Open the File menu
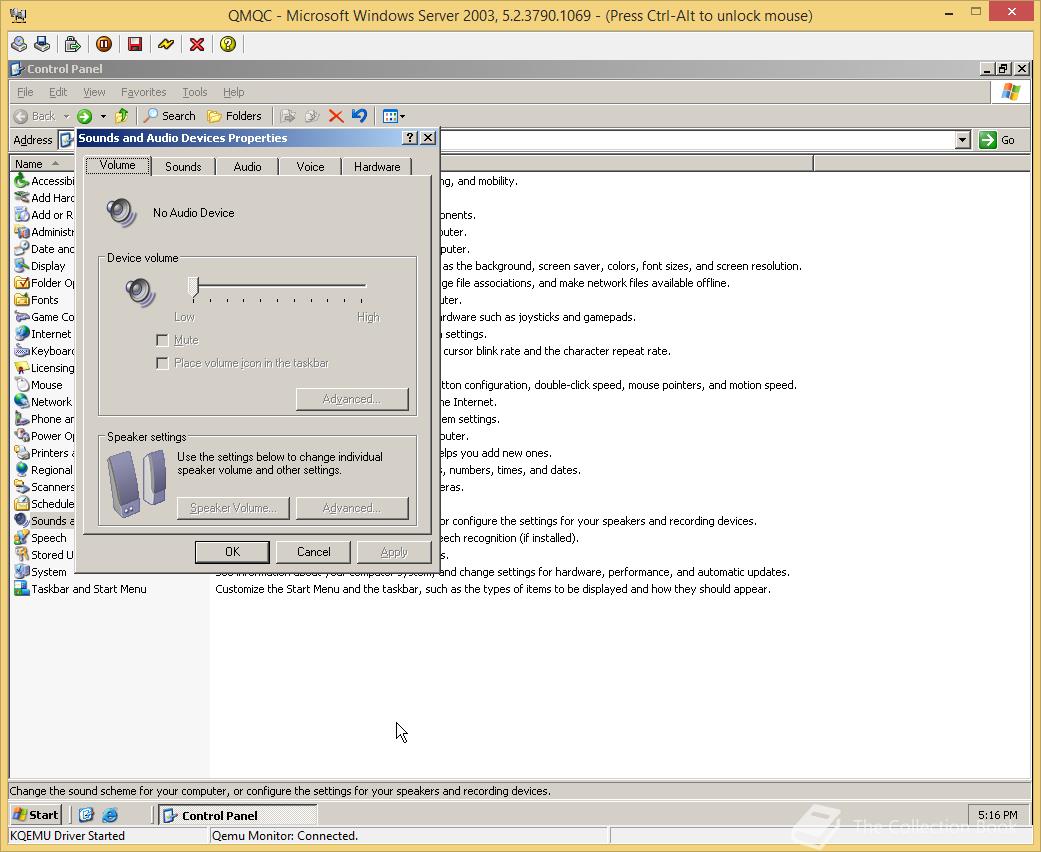This screenshot has height=852, width=1041. coord(25,92)
